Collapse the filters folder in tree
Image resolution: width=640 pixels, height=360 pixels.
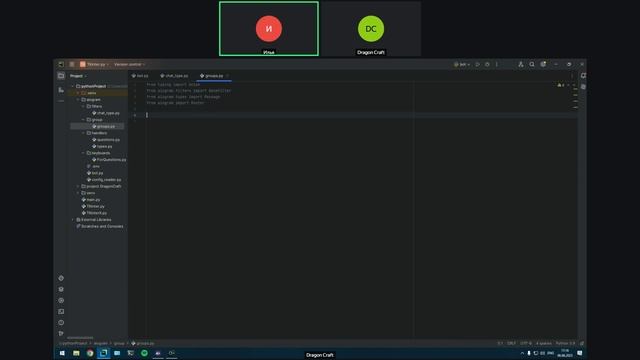tap(84, 106)
